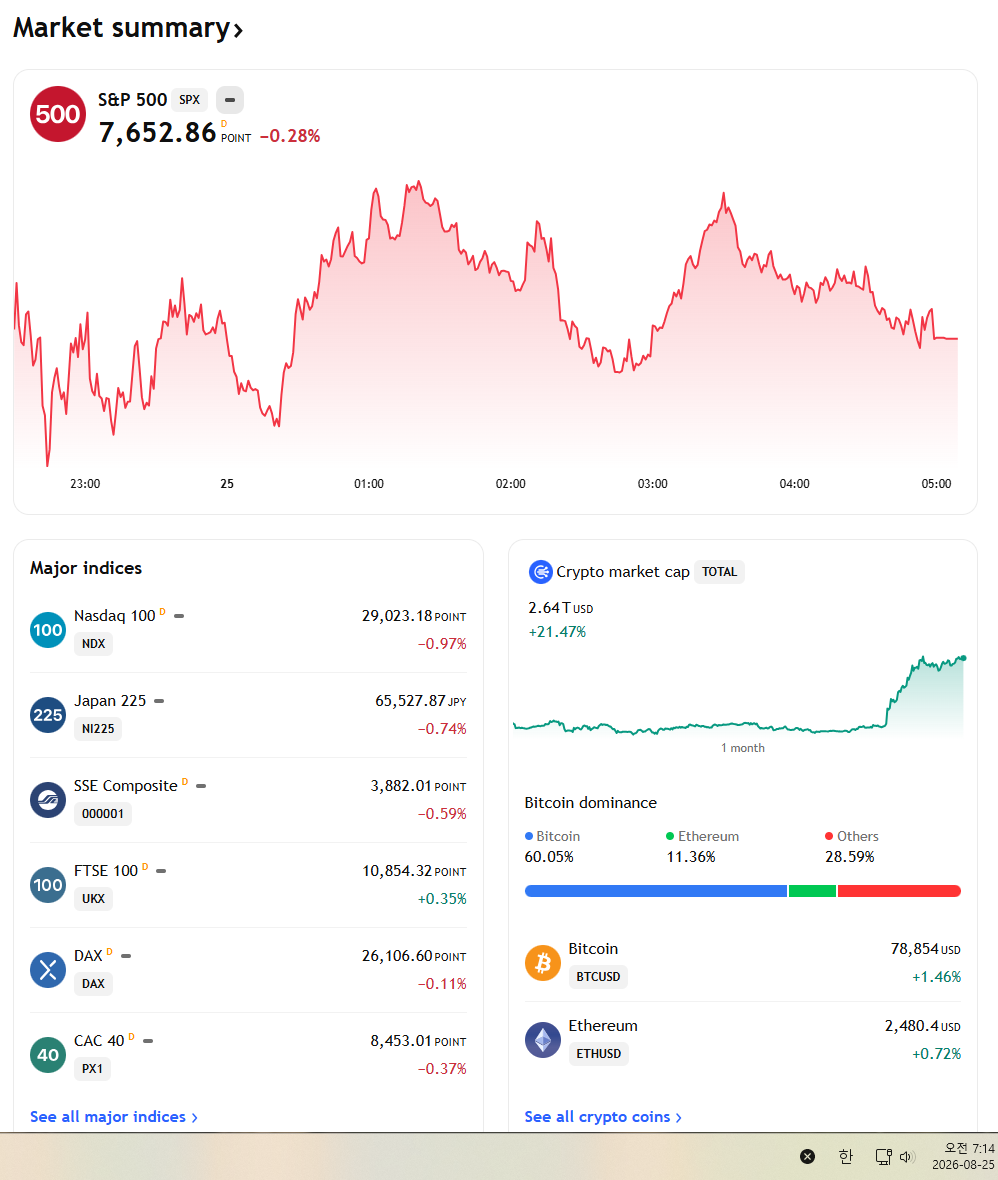
Task: Click the Bitcoin dominance heading
Action: [591, 803]
